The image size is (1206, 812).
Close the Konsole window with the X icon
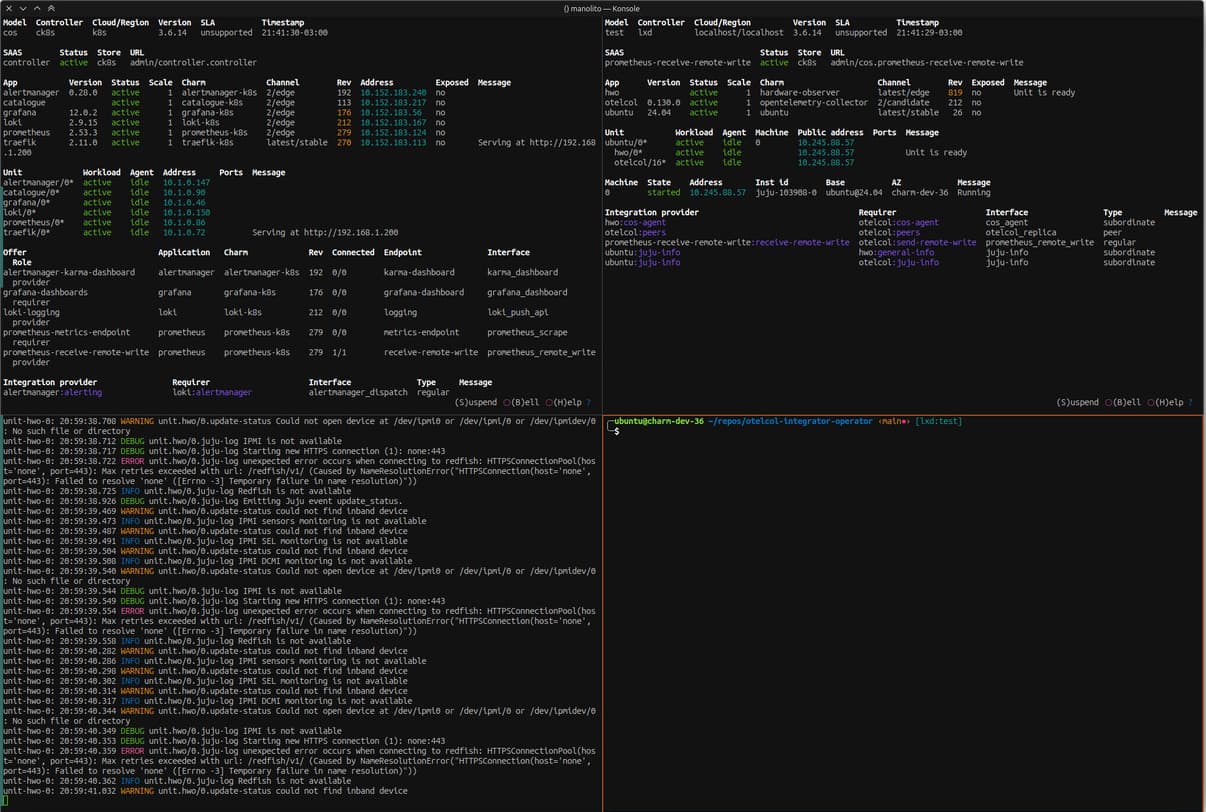pyautogui.click(x=8, y=8)
